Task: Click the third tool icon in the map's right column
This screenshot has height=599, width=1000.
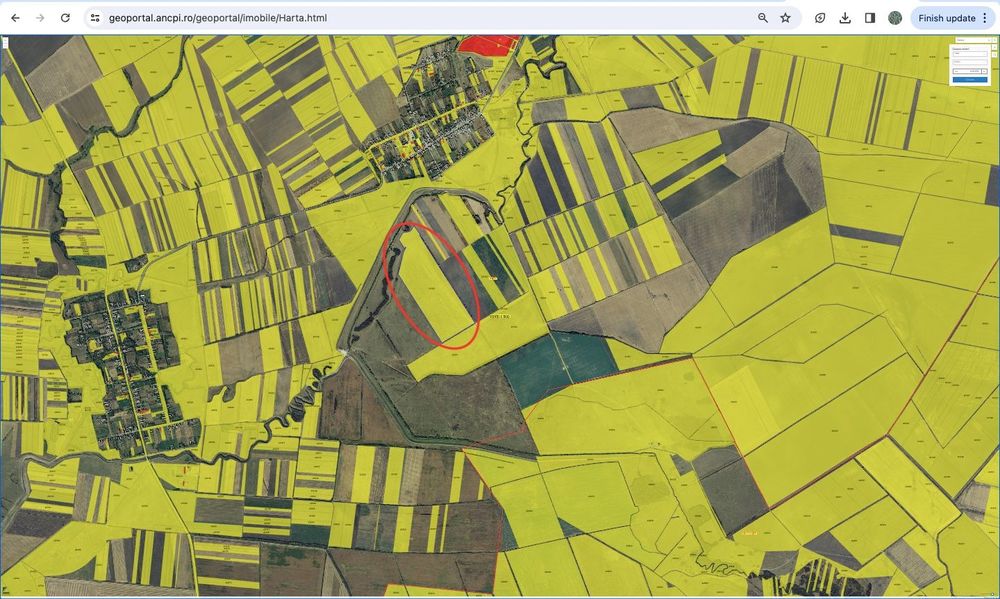Action: 995,55
